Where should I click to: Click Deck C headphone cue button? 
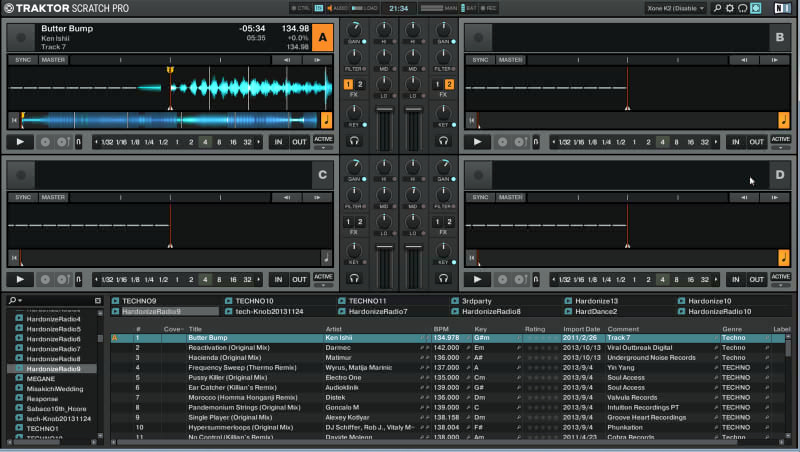point(354,278)
